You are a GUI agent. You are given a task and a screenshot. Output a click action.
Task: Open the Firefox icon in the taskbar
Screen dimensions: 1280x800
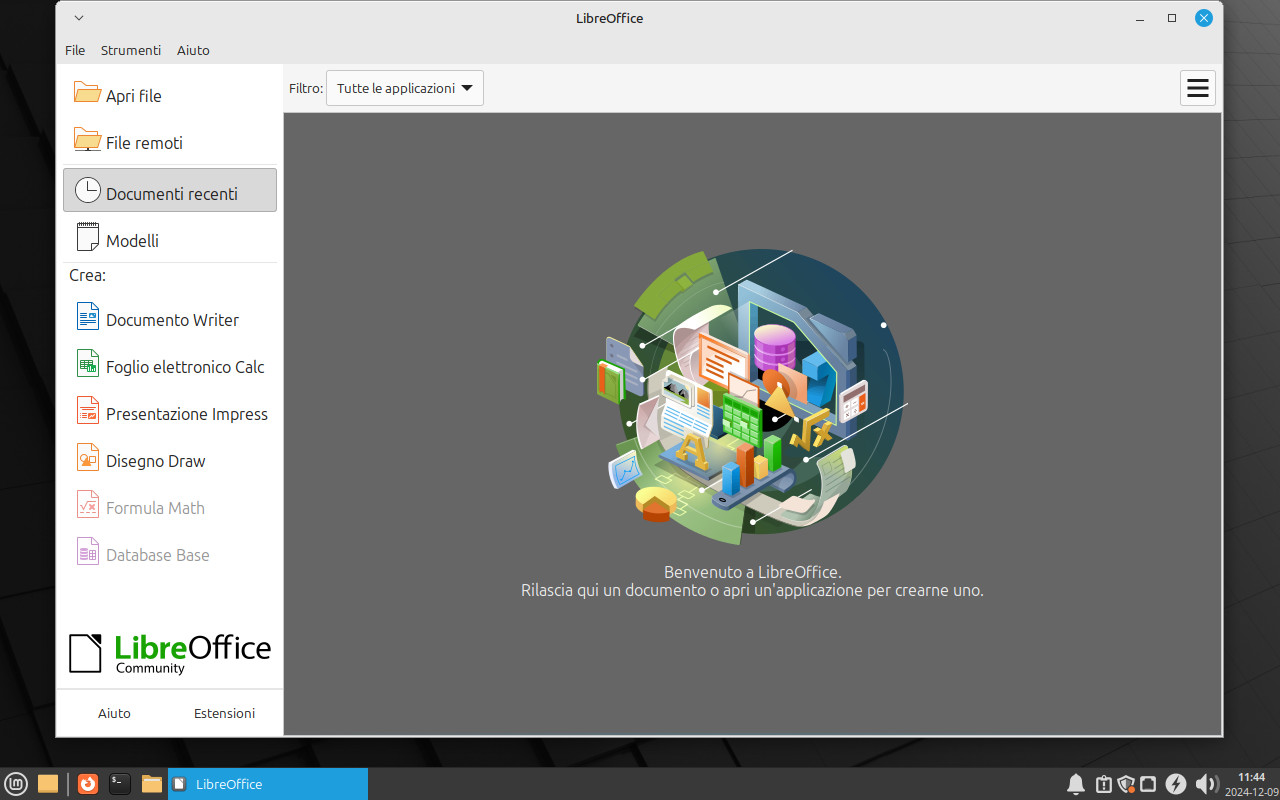(x=88, y=784)
